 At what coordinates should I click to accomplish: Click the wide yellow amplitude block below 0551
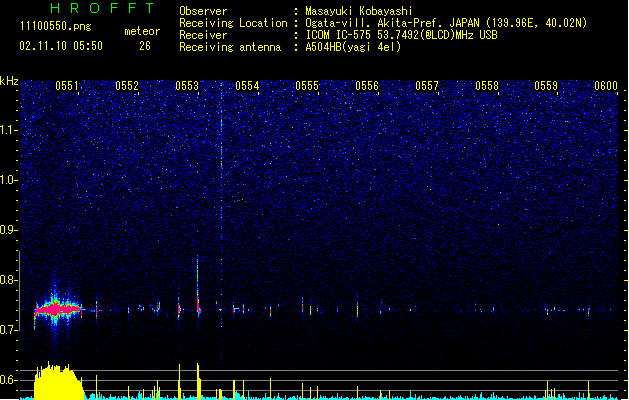pyautogui.click(x=59, y=381)
